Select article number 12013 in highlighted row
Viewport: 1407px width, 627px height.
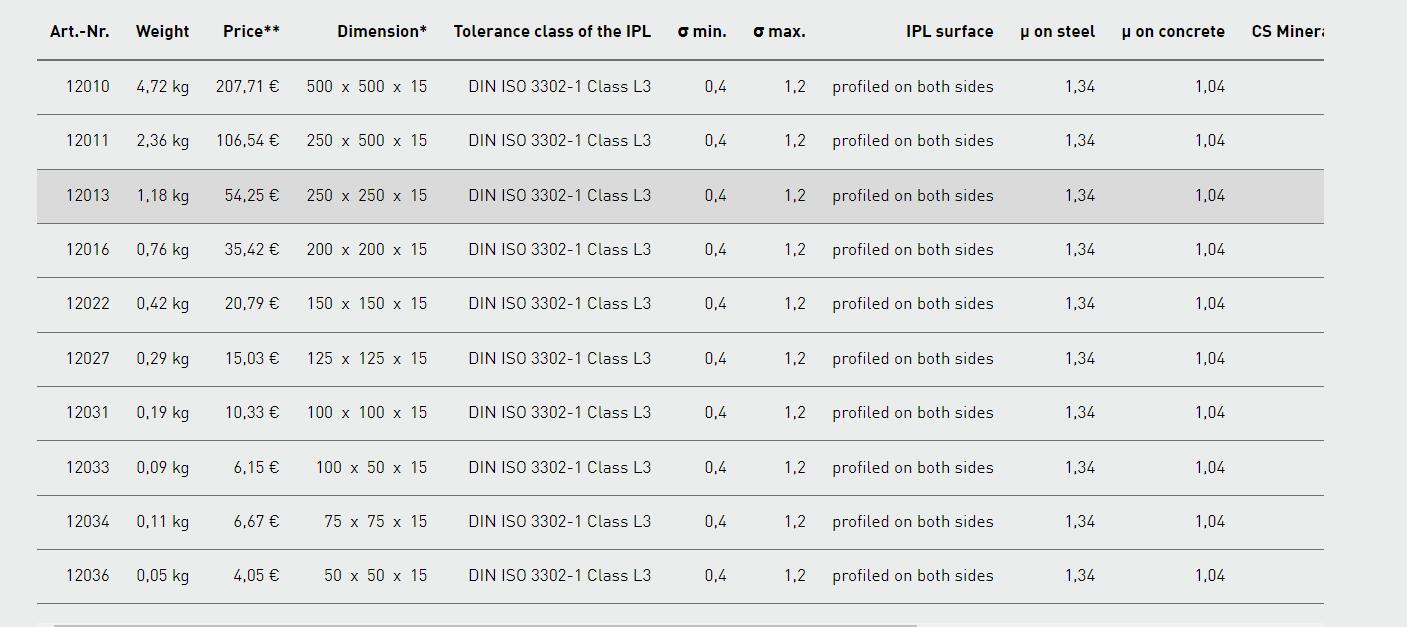coord(88,196)
